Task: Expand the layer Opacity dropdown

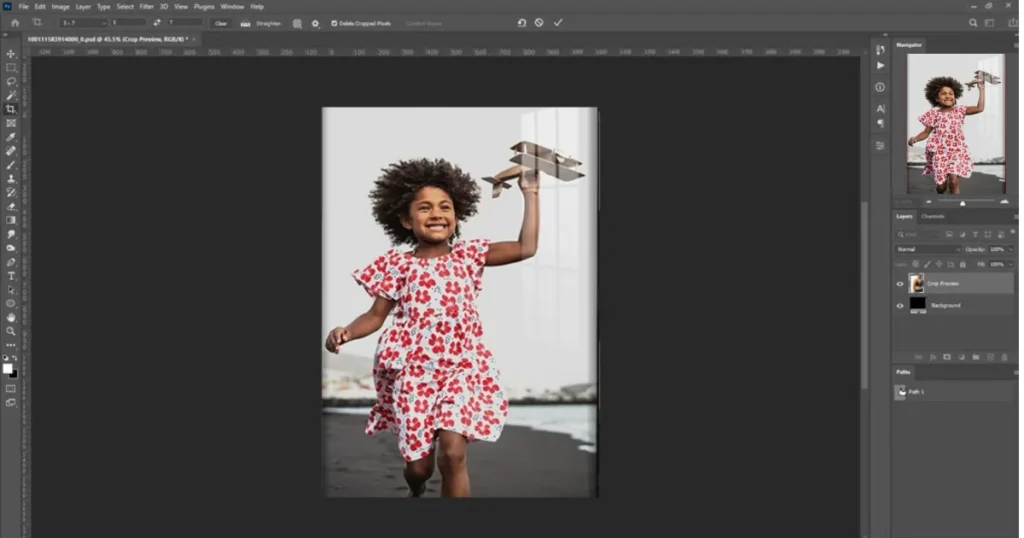Action: [1010, 249]
